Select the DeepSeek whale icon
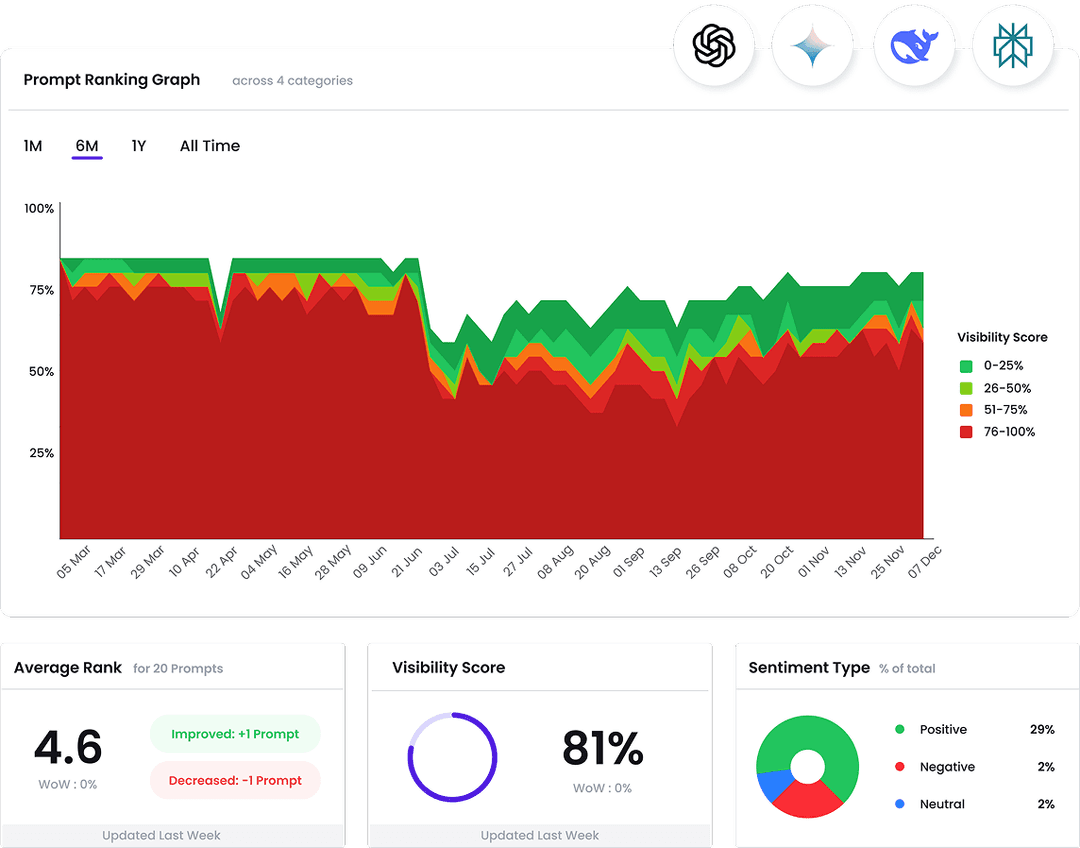Screen dimensions: 1080x848 click(915, 44)
